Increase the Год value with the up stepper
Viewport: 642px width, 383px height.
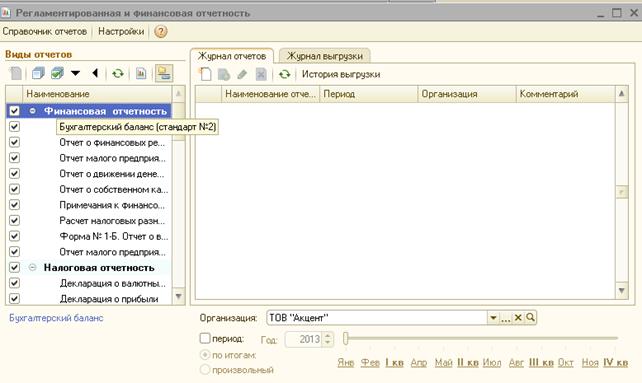coord(328,336)
